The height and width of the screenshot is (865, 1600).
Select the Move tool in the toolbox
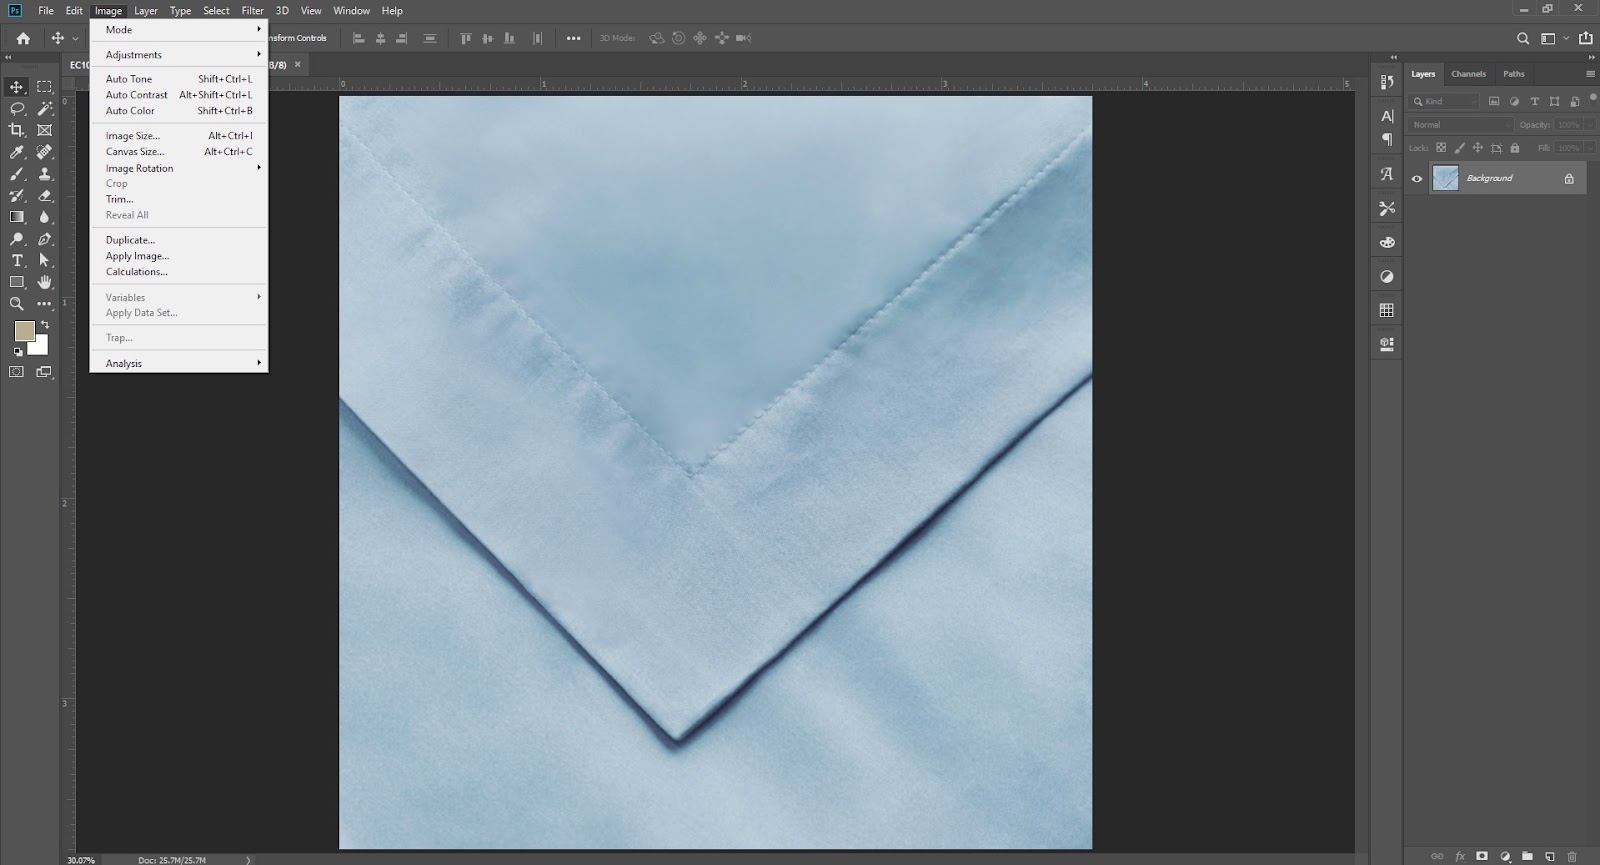point(17,87)
